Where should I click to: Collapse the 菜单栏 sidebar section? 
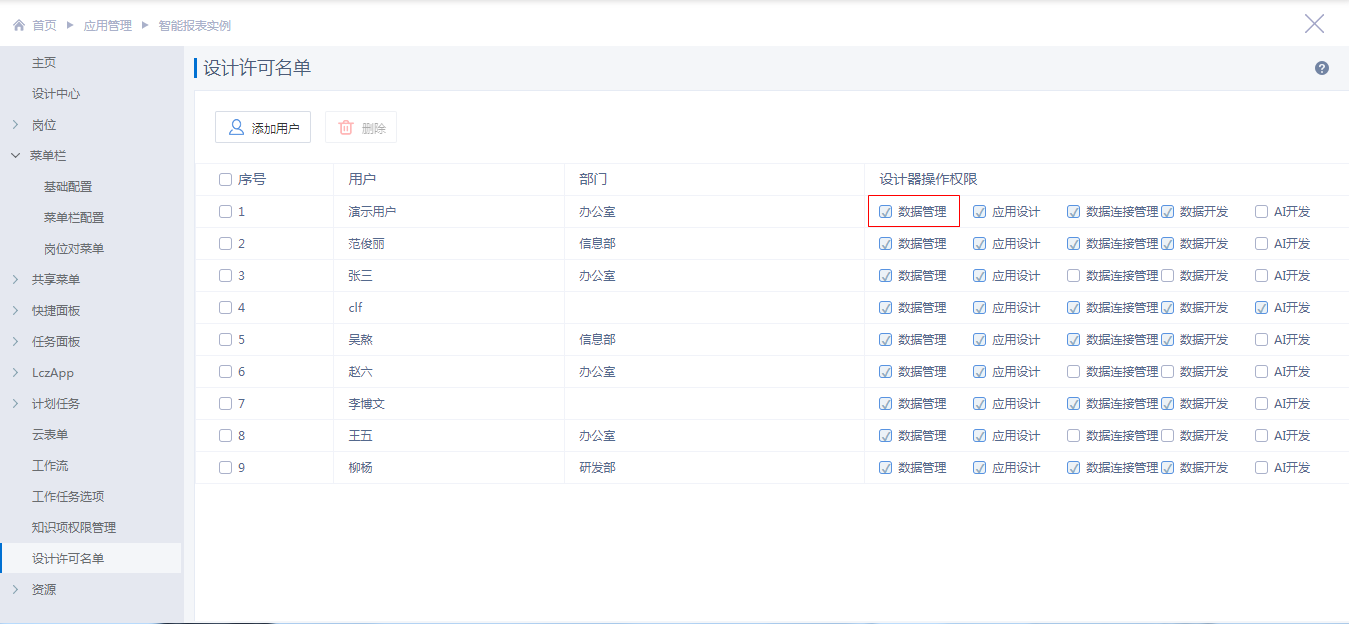(15, 156)
